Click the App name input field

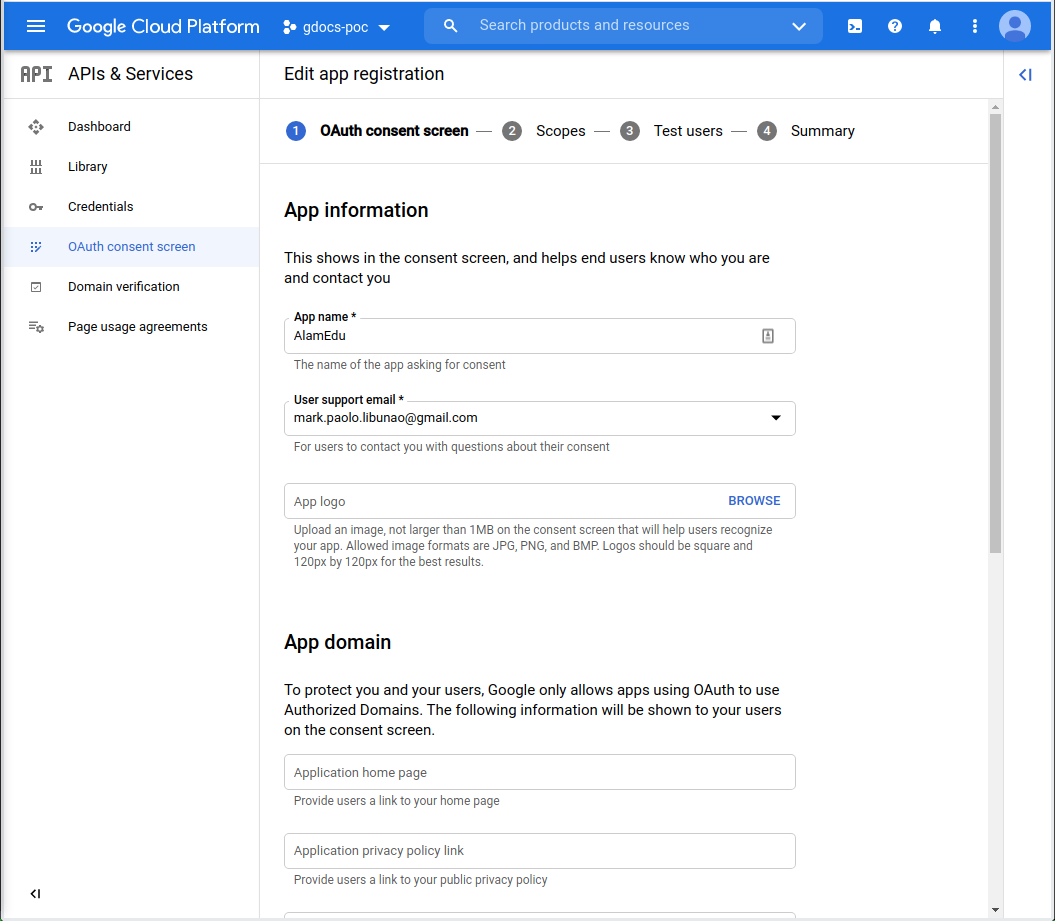540,336
